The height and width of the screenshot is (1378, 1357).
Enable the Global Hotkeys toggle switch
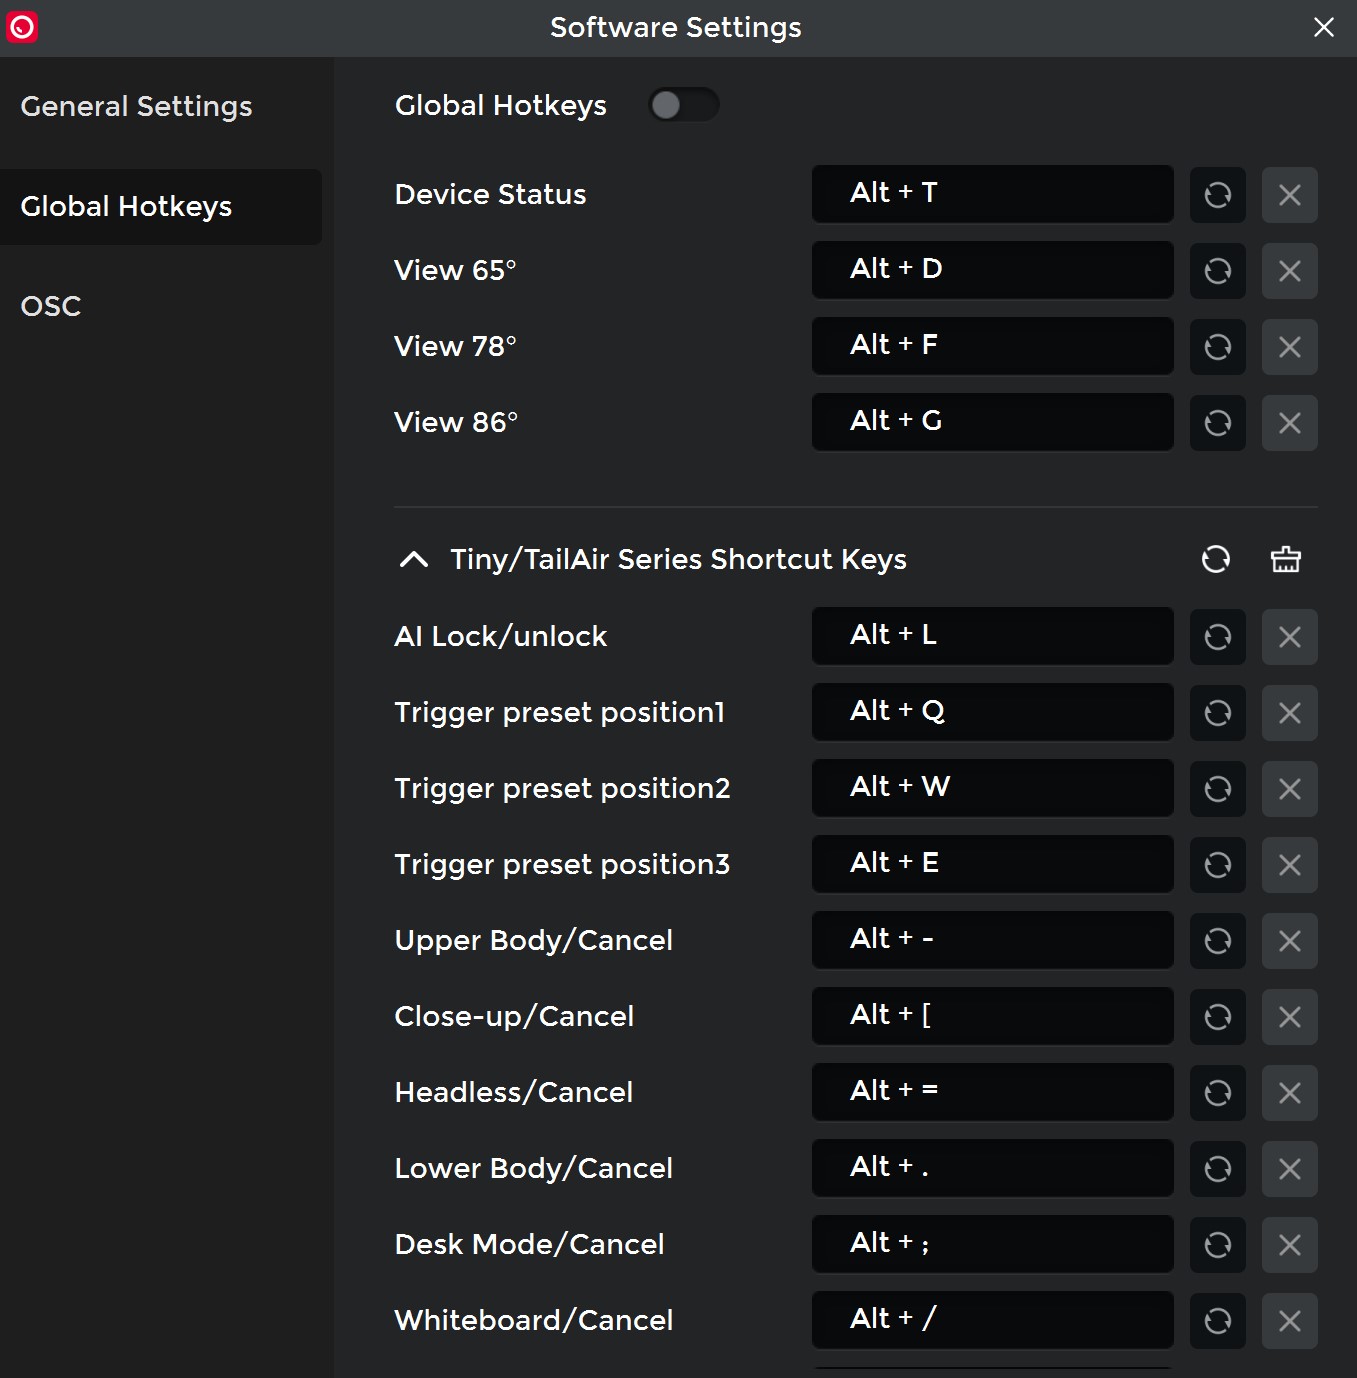pyautogui.click(x=683, y=105)
